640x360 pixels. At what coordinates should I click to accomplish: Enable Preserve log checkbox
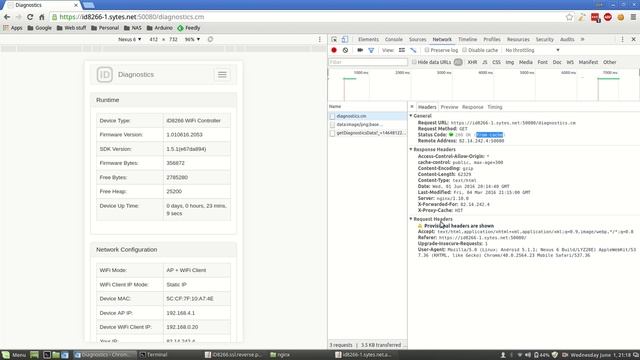pos(427,50)
